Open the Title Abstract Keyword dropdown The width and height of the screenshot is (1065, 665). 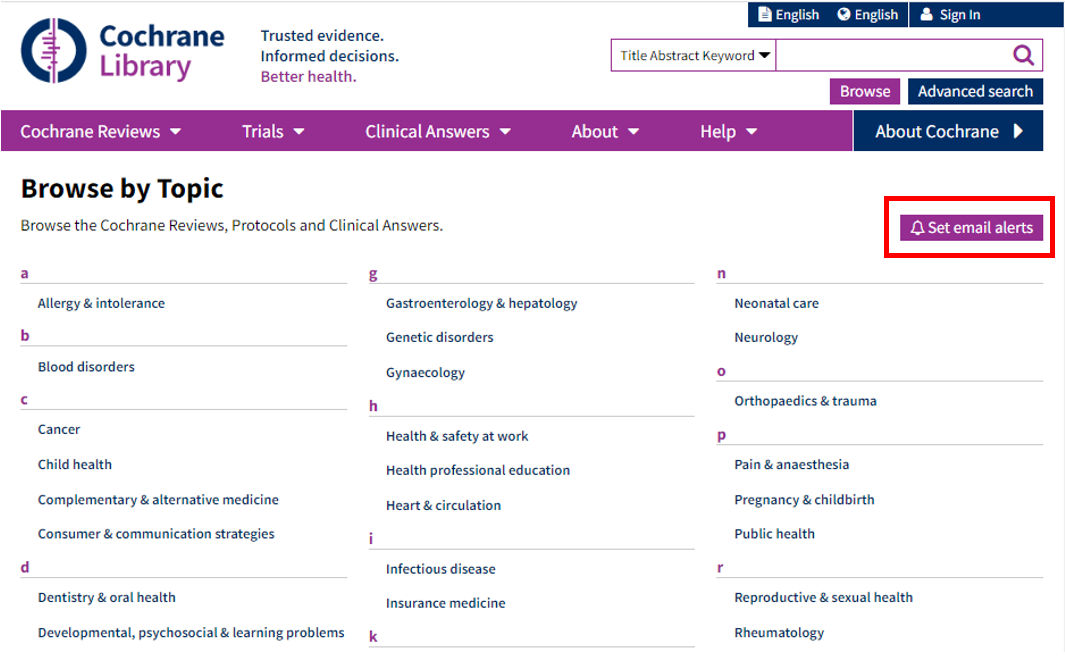tap(693, 55)
